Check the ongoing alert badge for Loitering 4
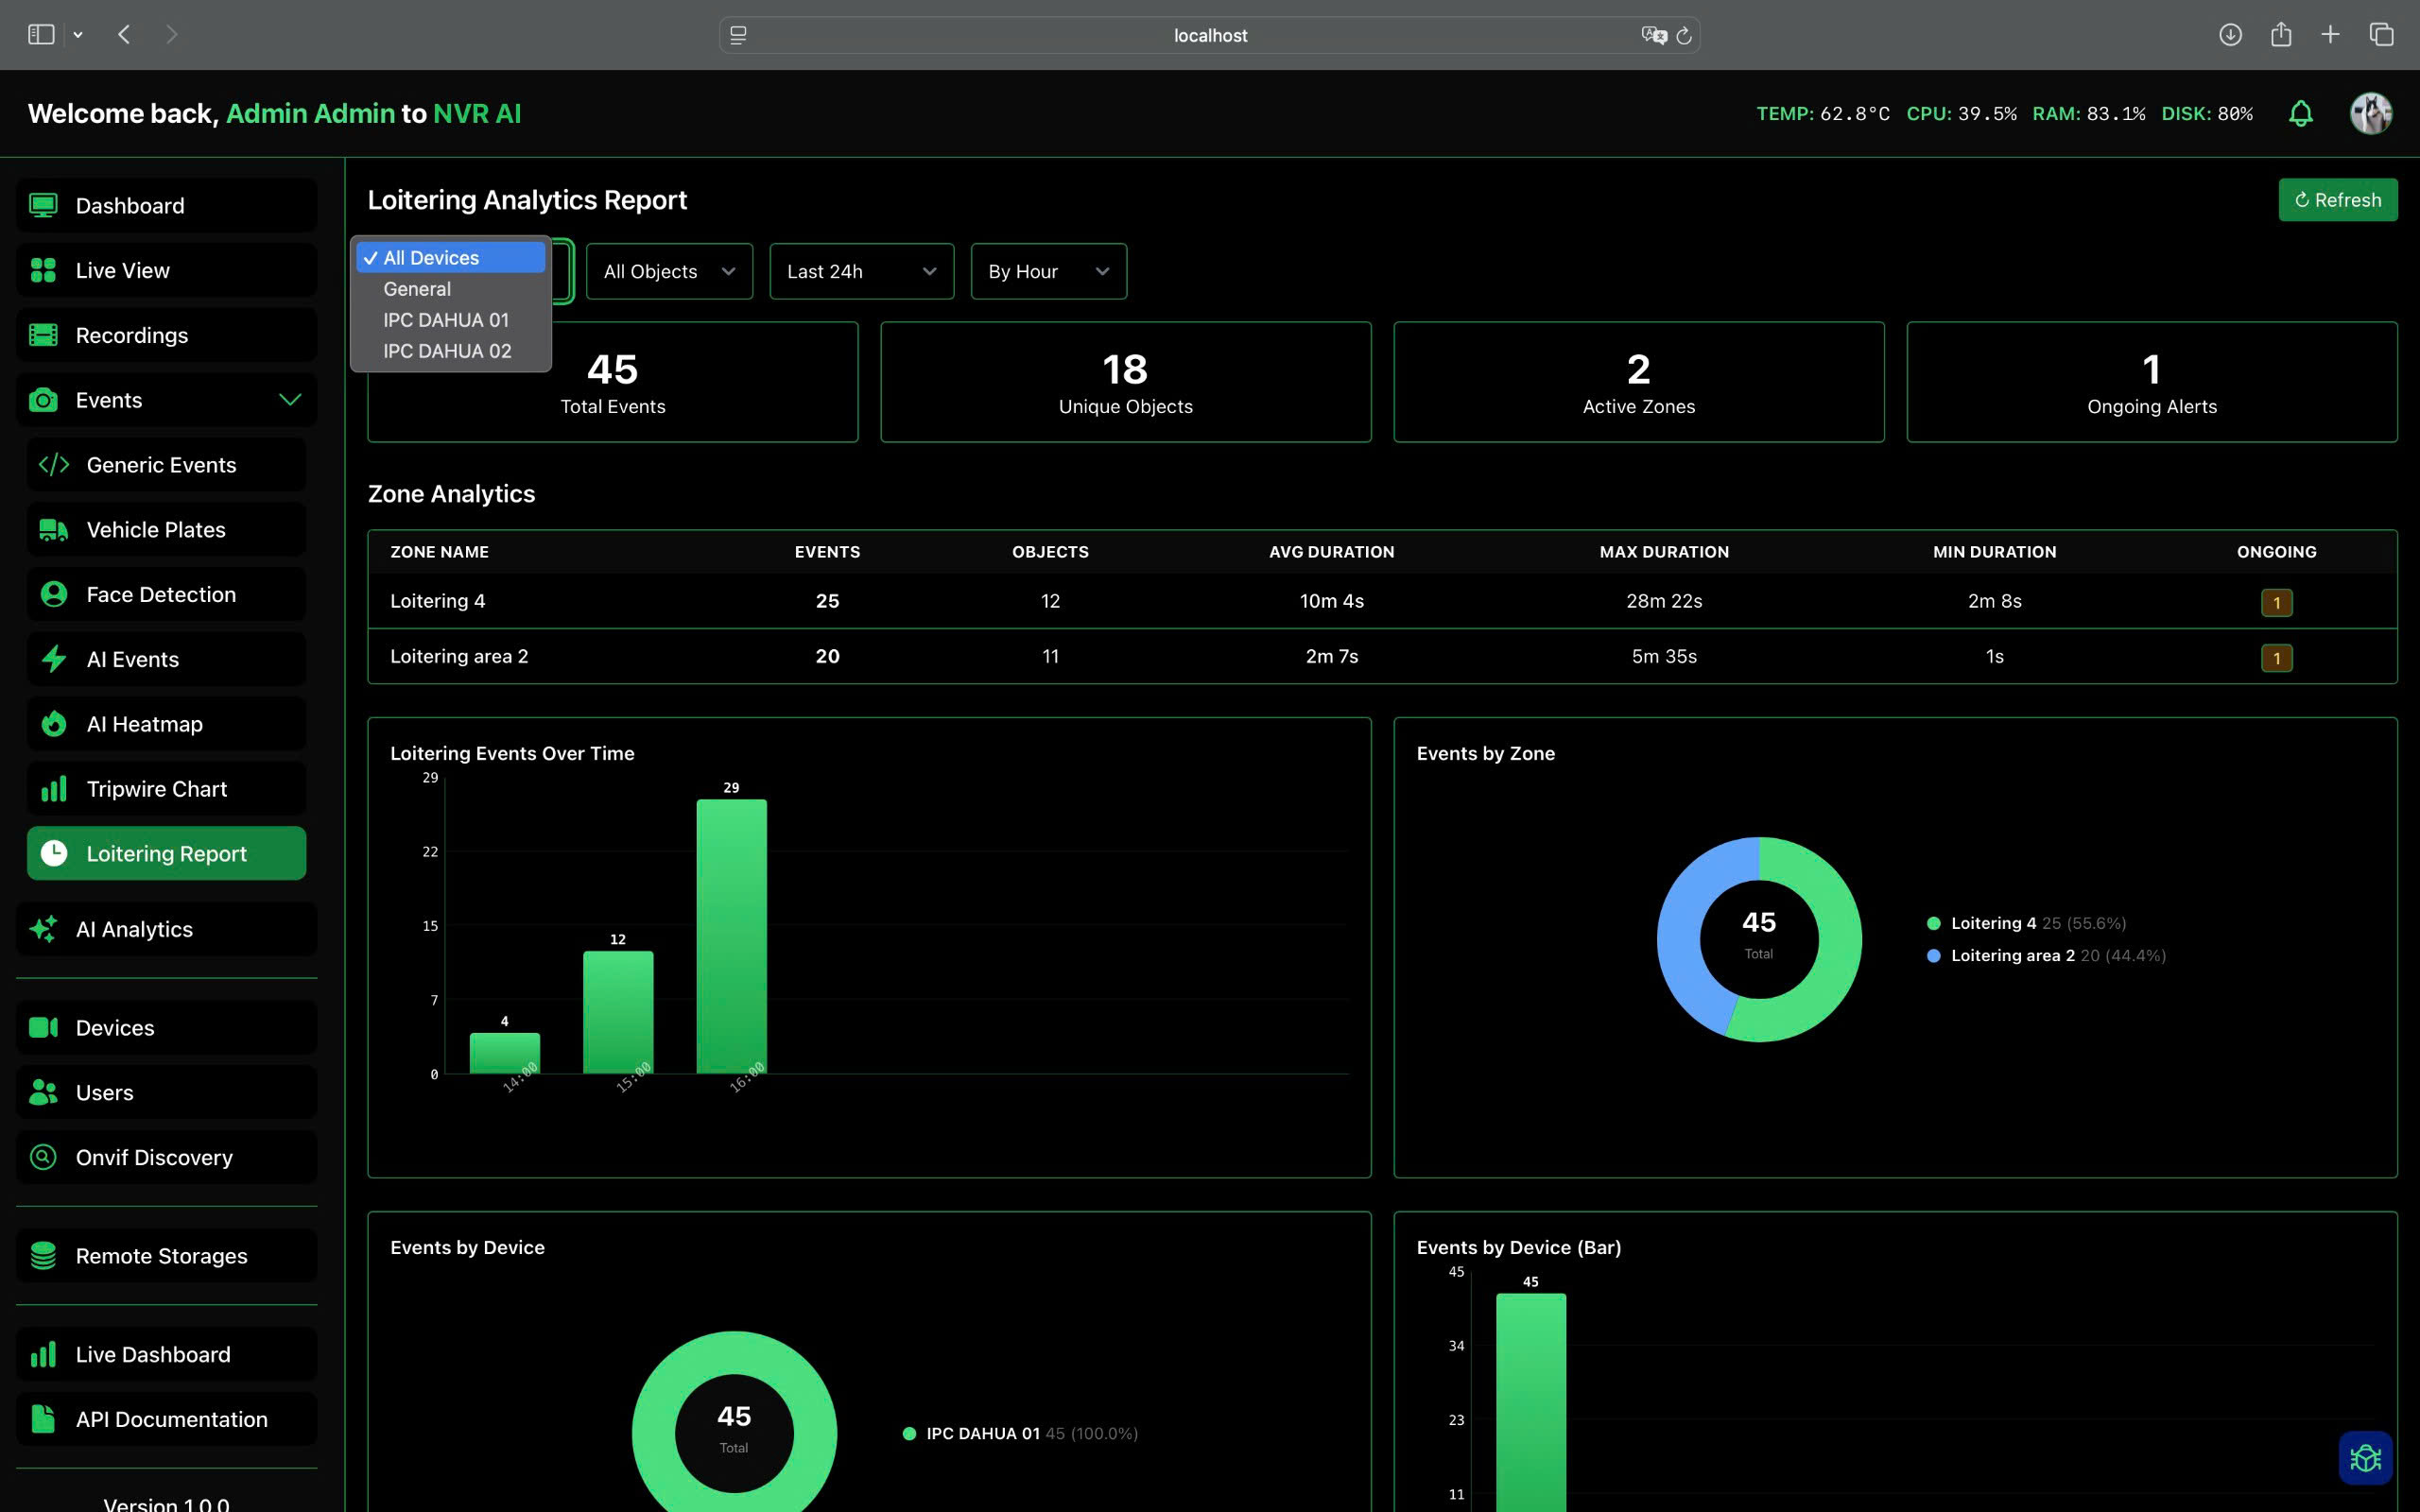The image size is (2420, 1512). tap(2276, 602)
